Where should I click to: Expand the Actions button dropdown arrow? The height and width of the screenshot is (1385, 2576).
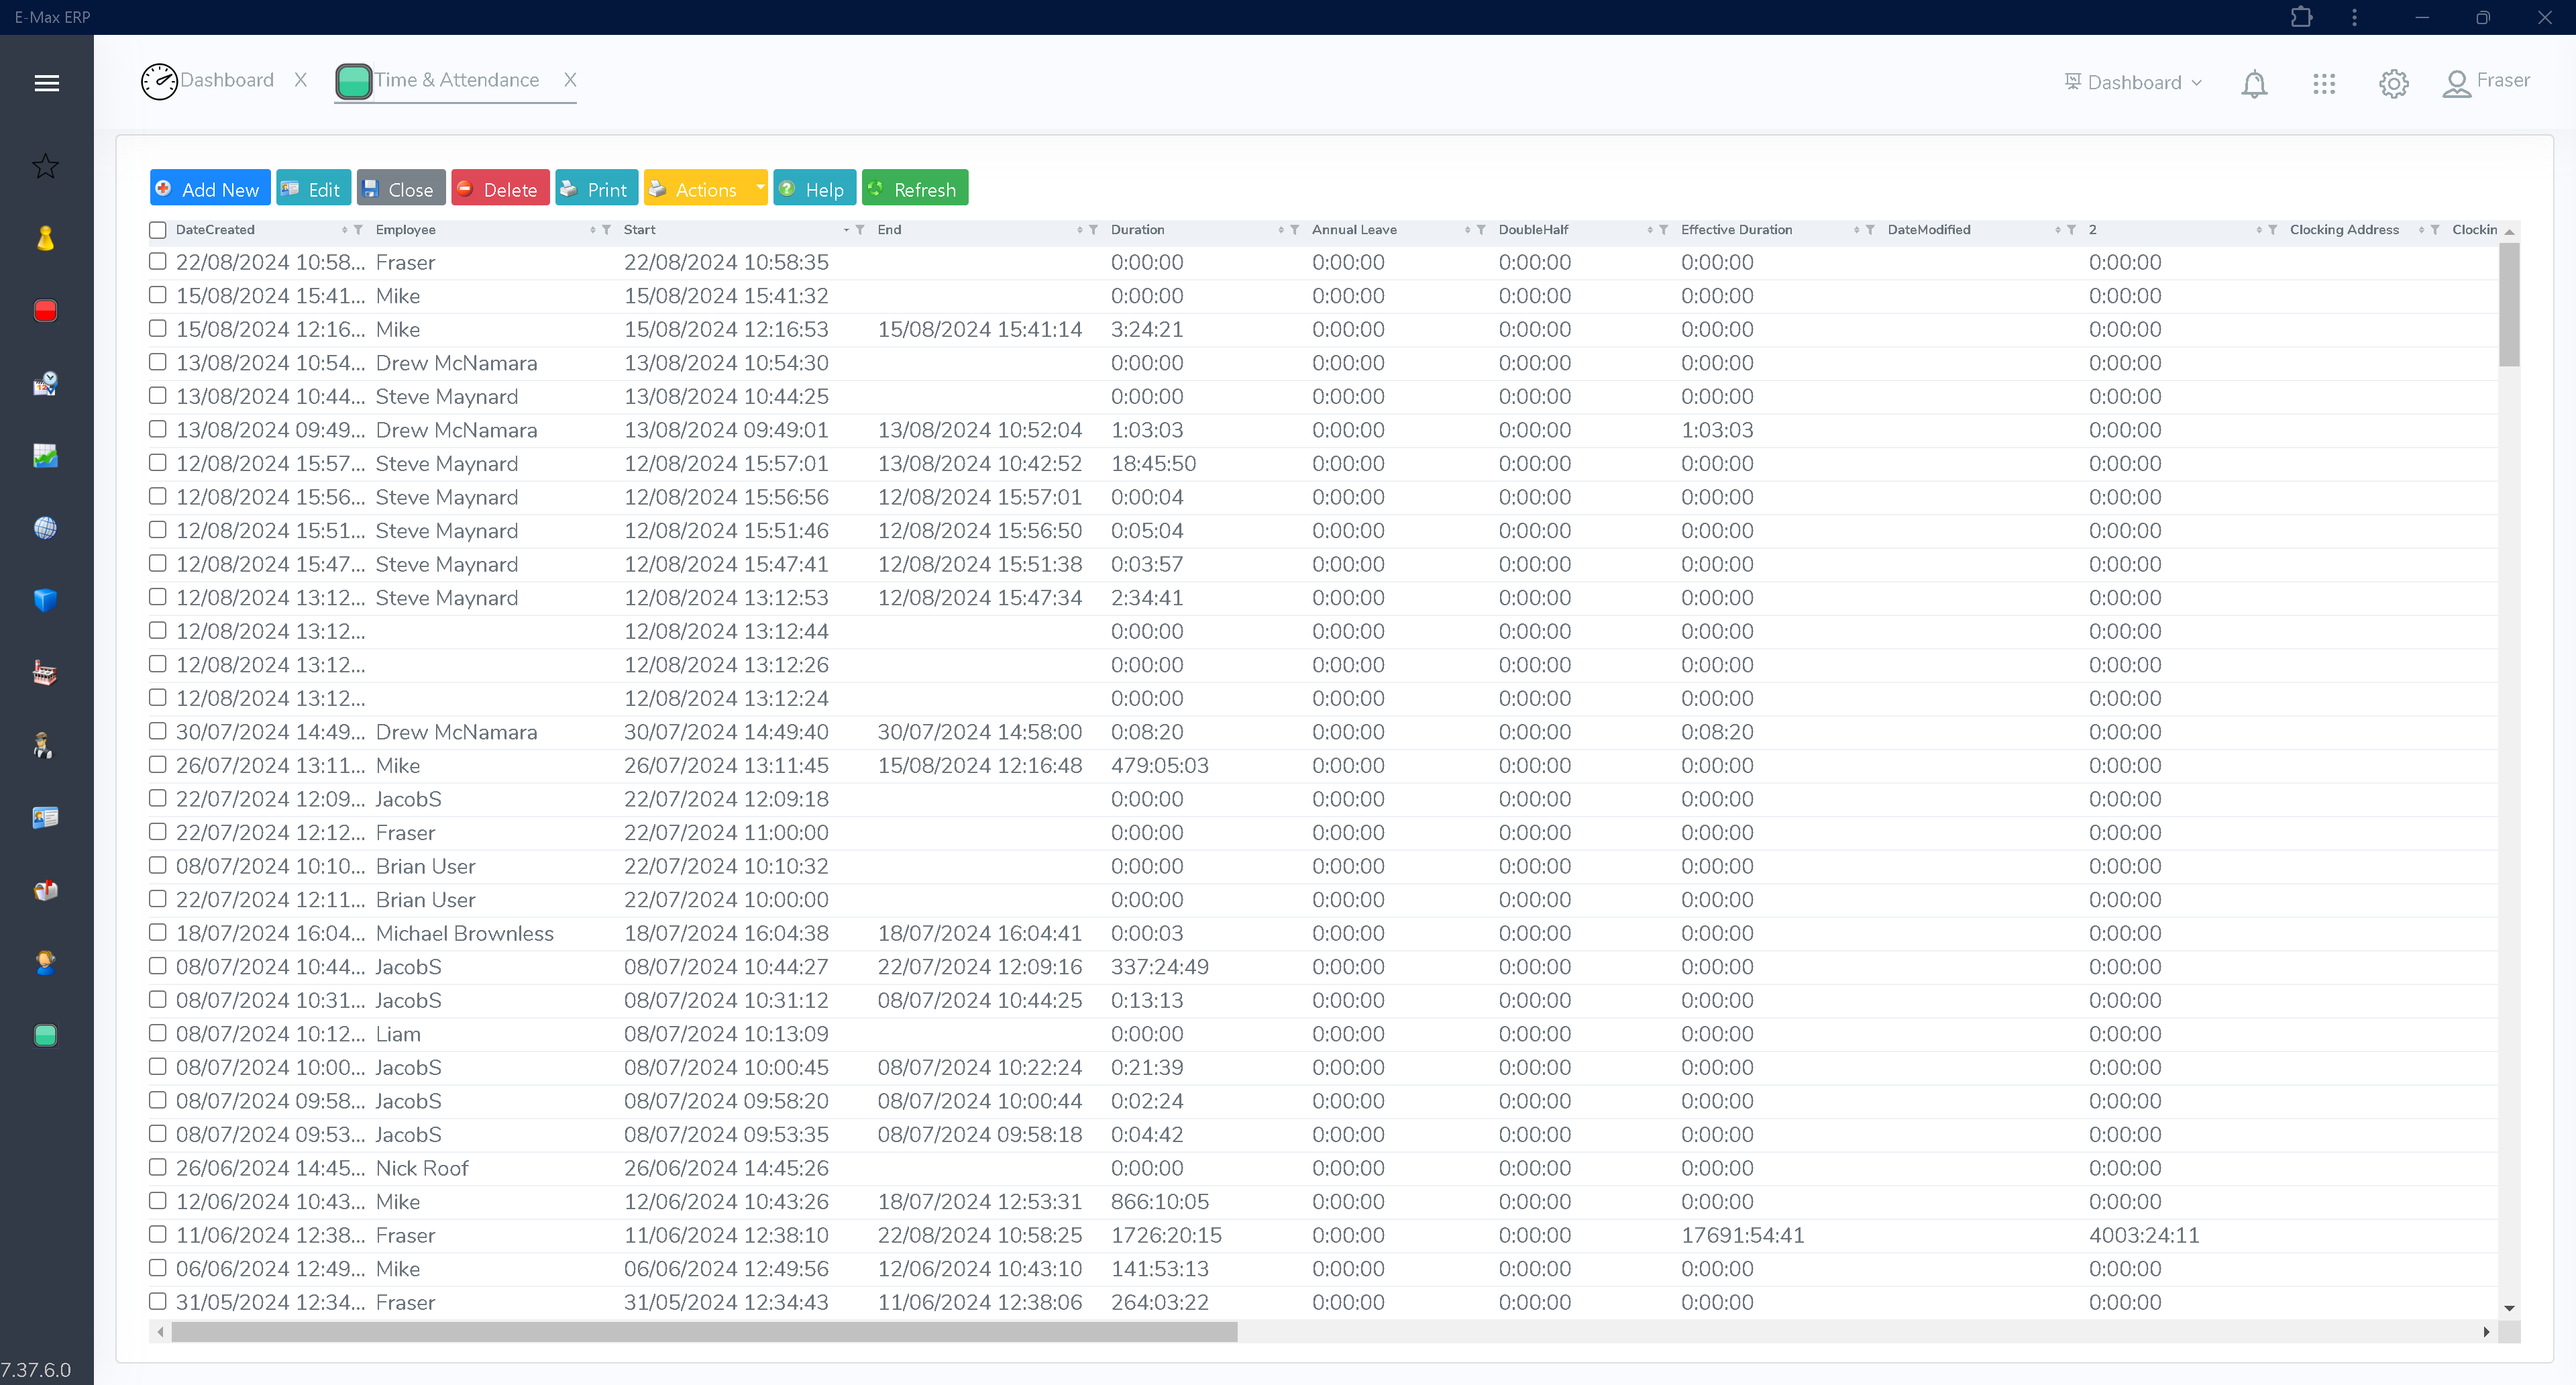759,187
